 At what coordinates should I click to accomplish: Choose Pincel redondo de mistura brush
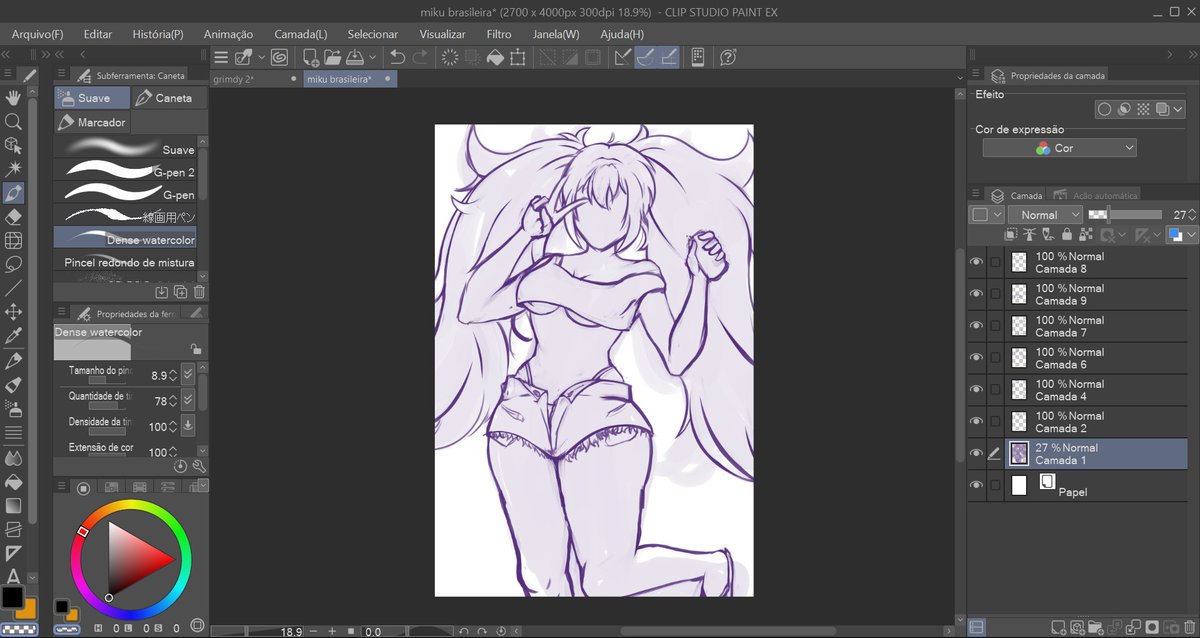[x=125, y=262]
